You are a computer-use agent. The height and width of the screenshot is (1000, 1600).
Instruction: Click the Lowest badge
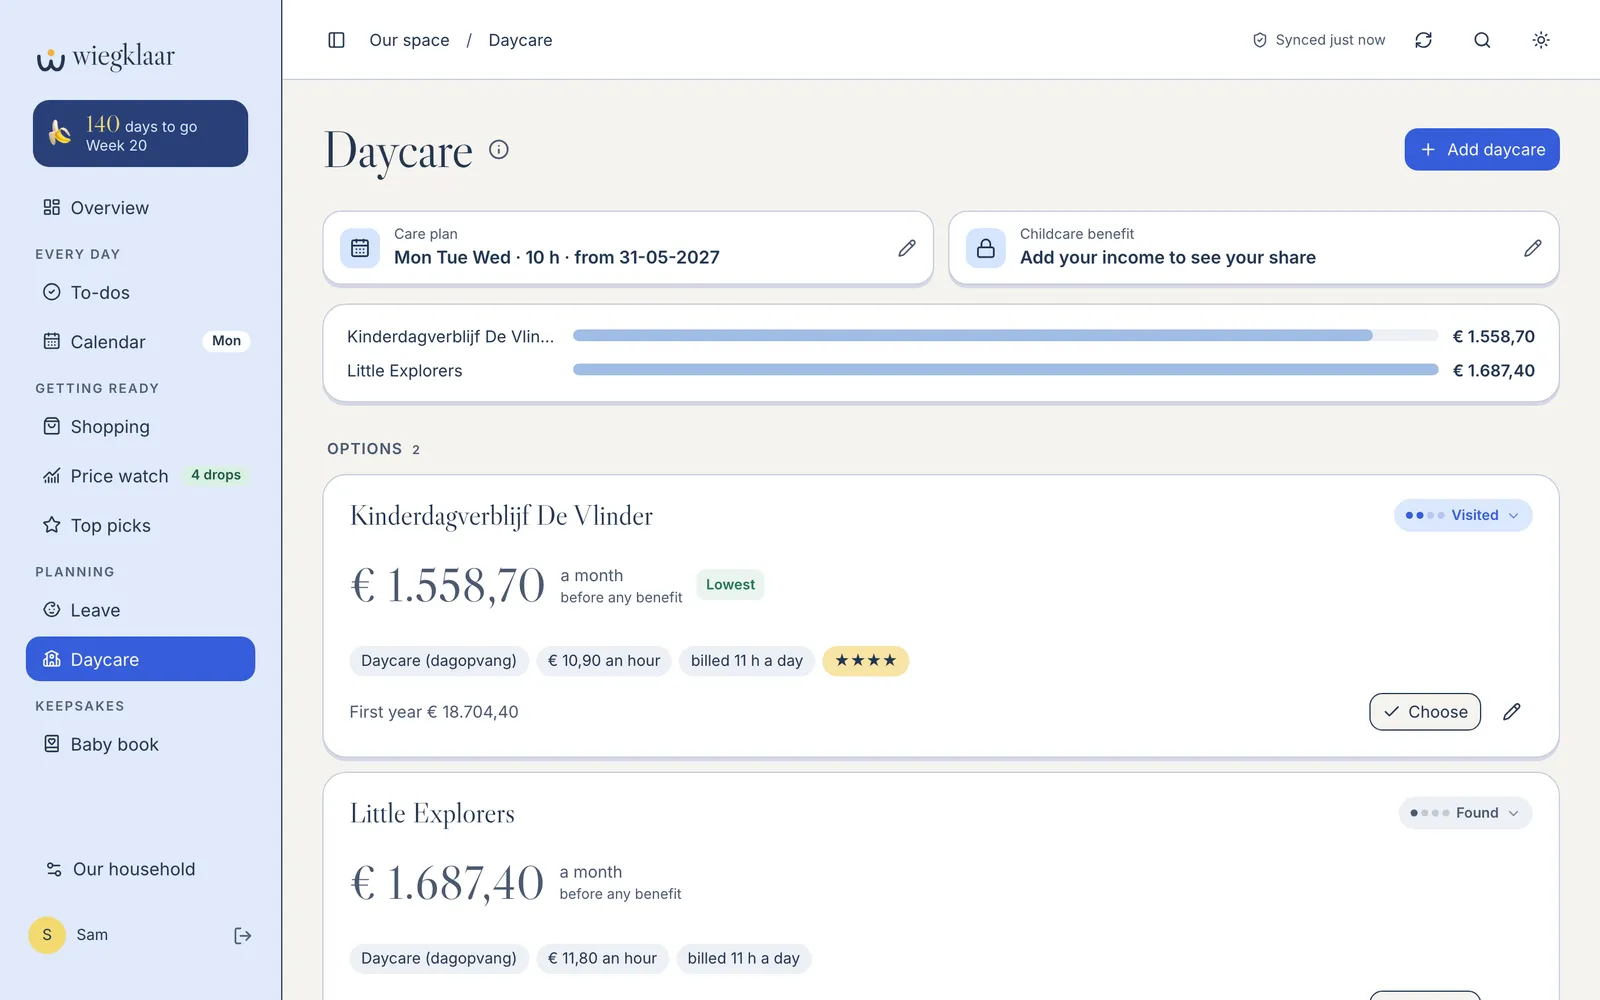tap(730, 585)
